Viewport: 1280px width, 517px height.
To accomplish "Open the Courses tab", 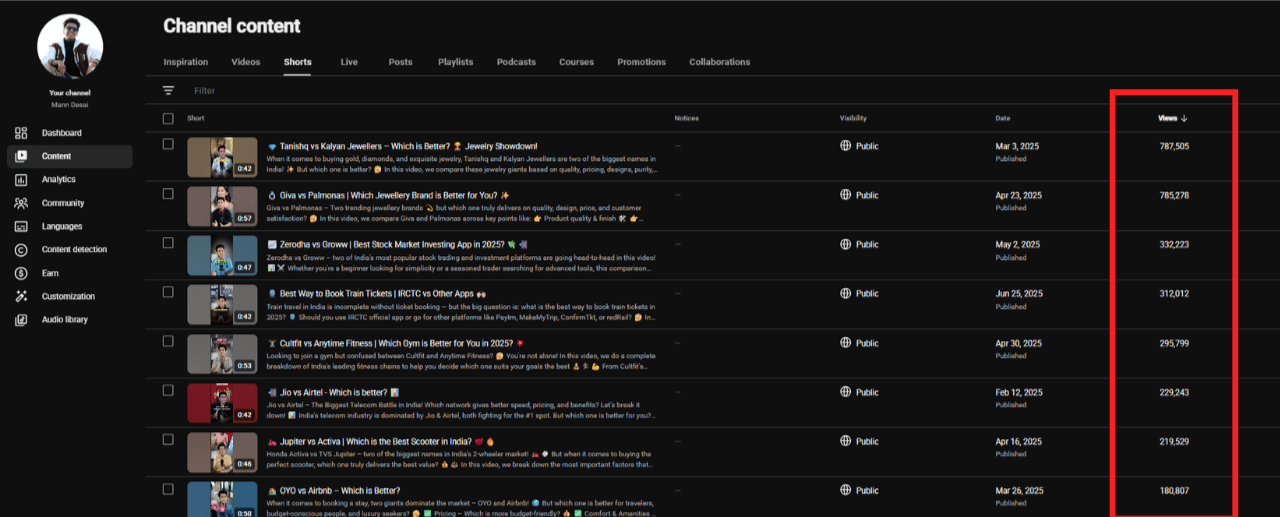I will (576, 62).
